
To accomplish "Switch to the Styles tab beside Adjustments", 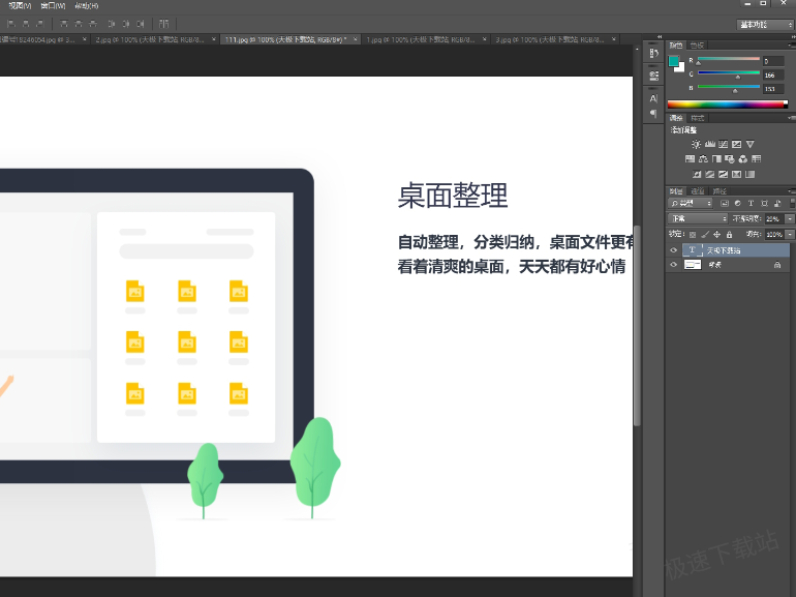I will point(698,118).
